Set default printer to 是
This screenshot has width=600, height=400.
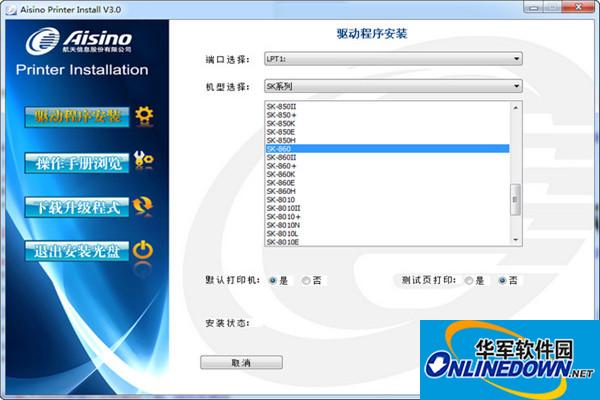[273, 281]
